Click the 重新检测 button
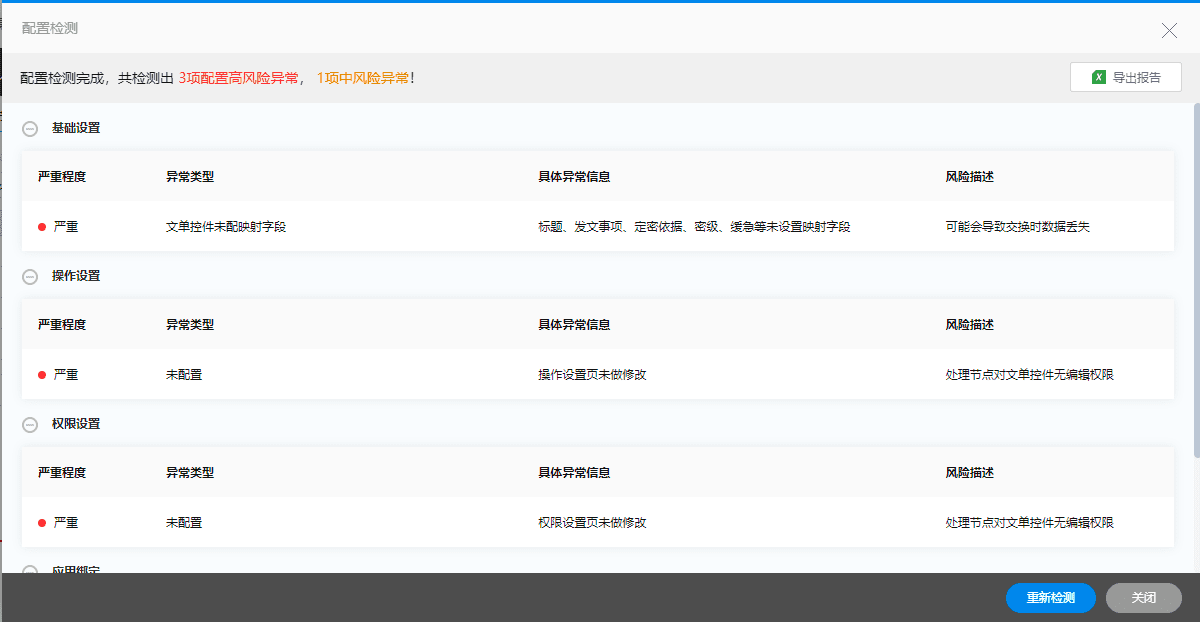The height and width of the screenshot is (622, 1200). (x=1051, y=598)
